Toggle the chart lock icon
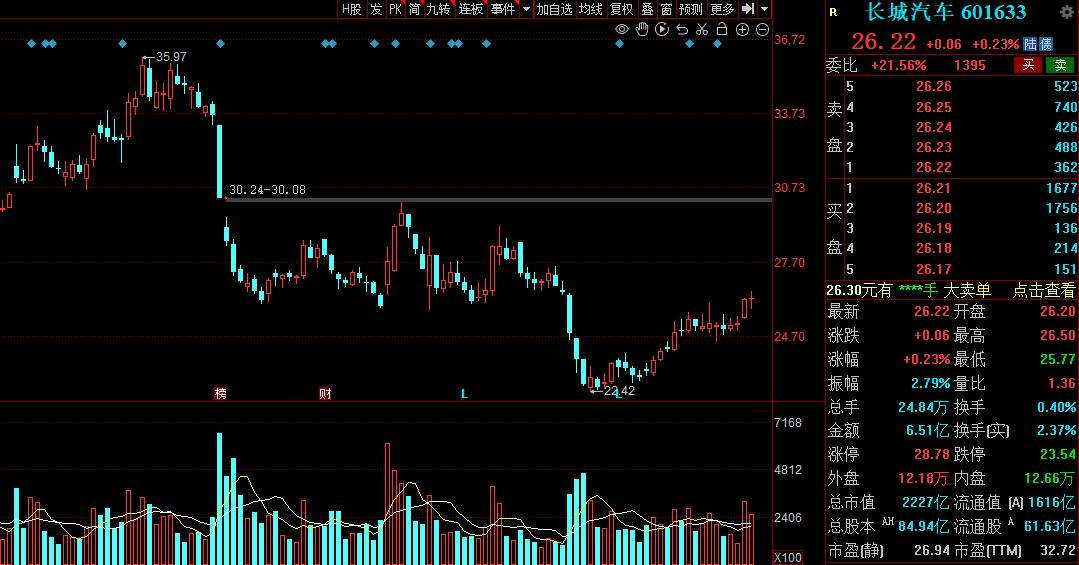The image size is (1079, 565). coord(722,29)
